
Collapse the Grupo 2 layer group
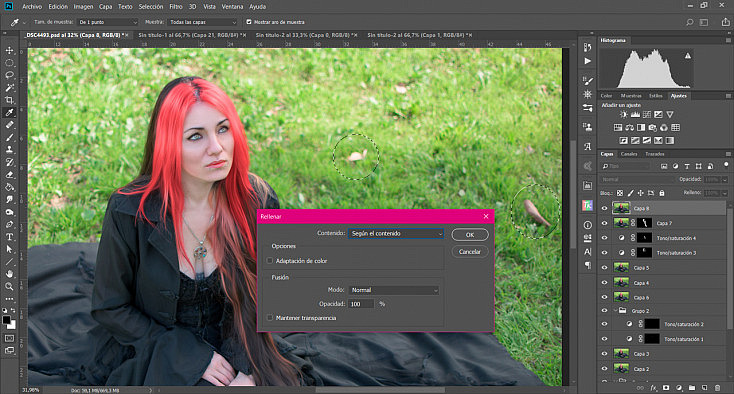click(x=616, y=311)
